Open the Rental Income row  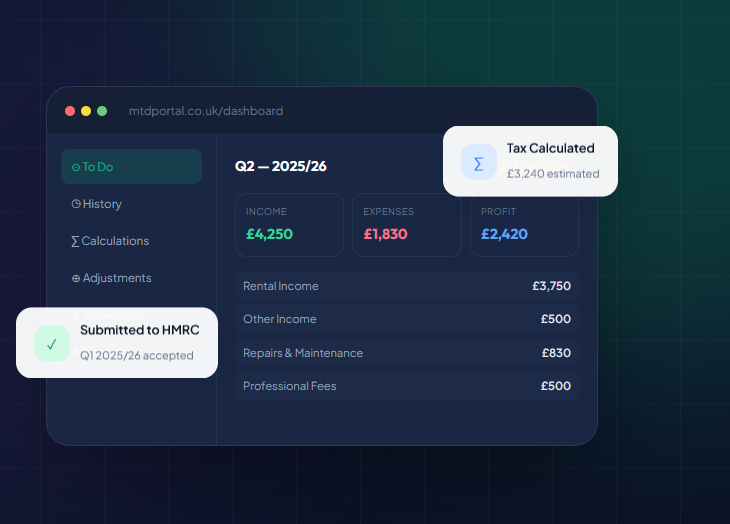[x=406, y=286]
